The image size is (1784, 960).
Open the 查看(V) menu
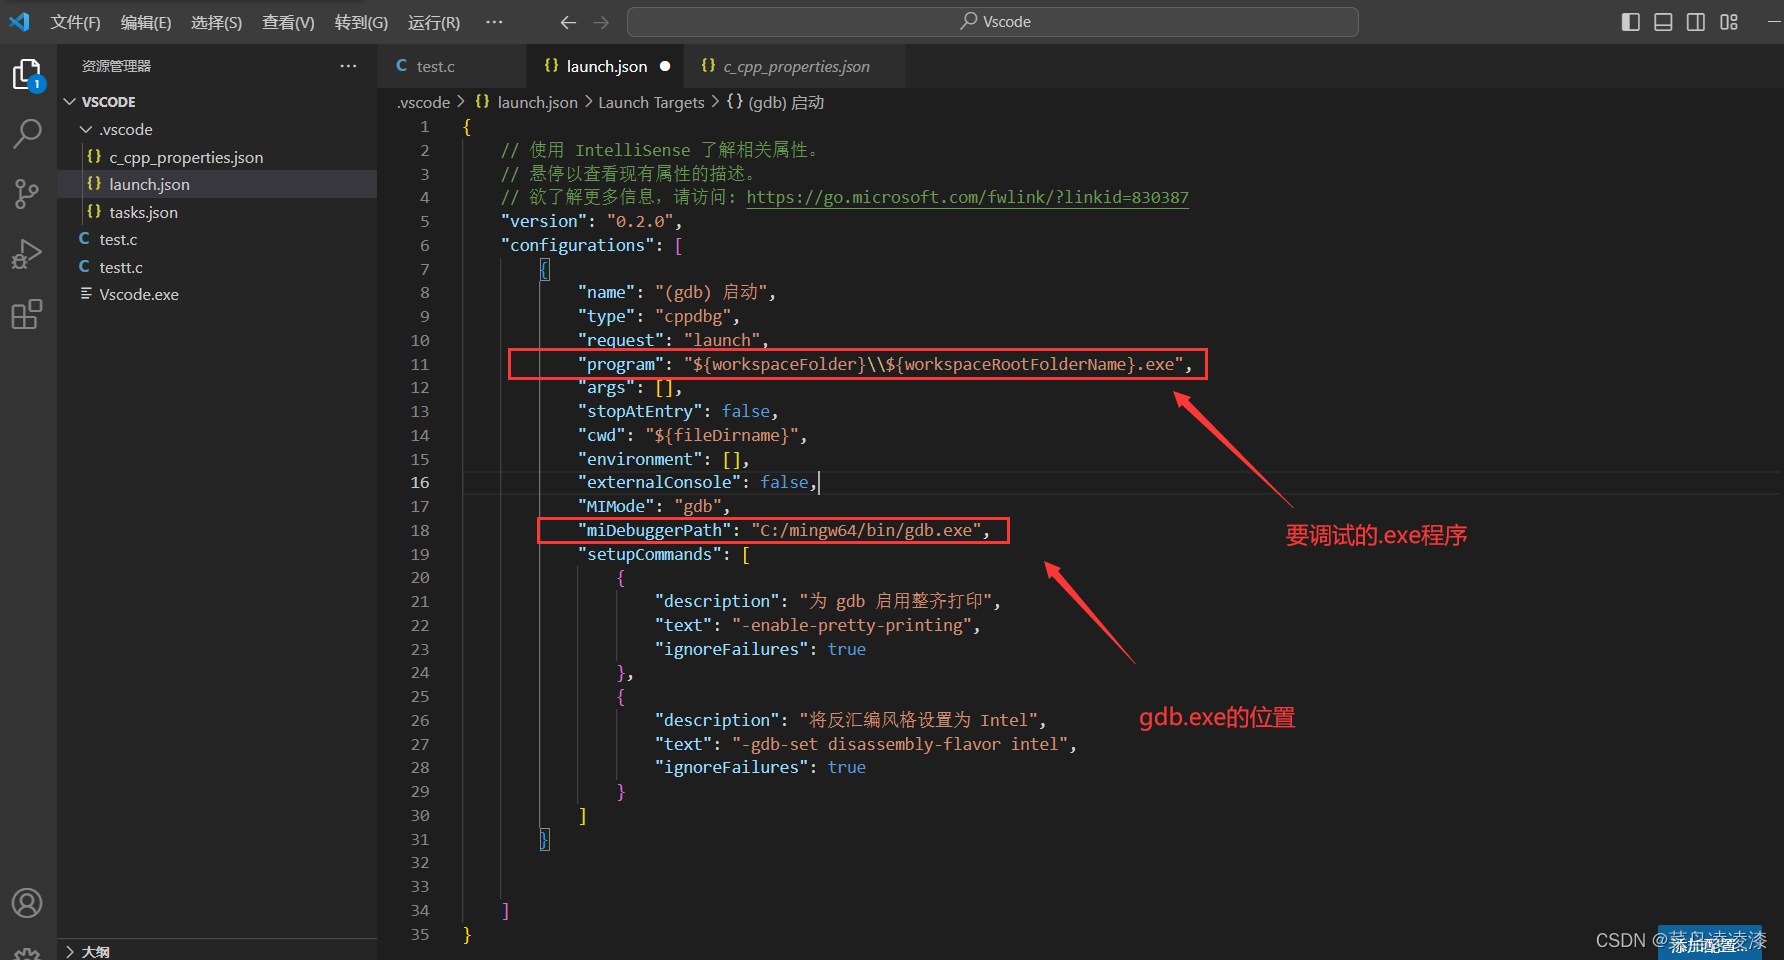288,22
